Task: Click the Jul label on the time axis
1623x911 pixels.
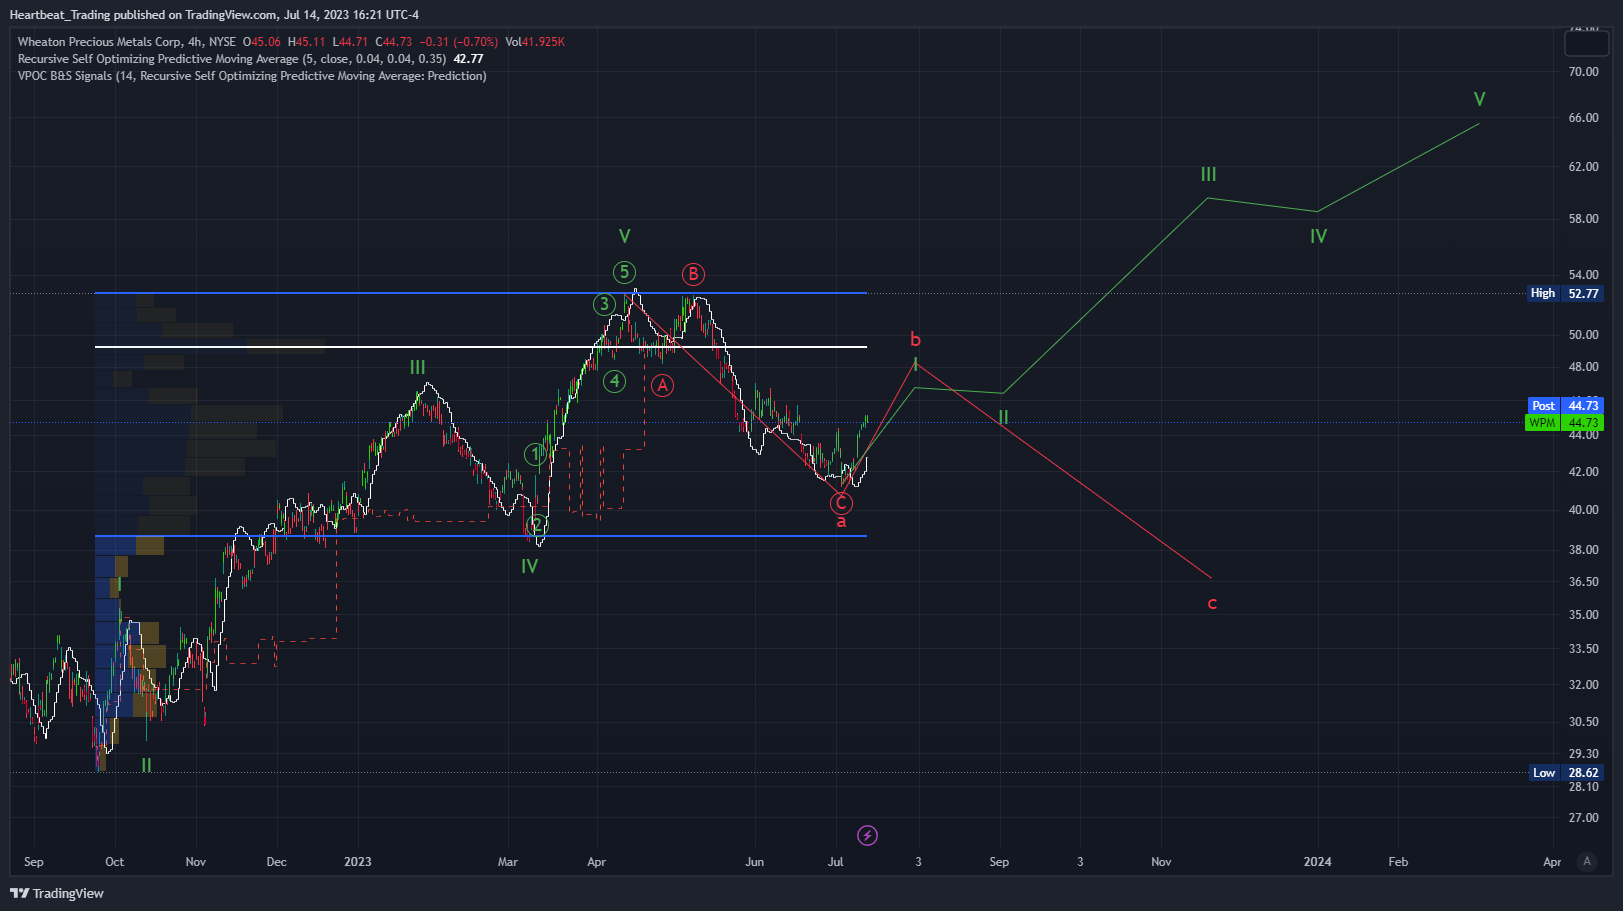Action: pyautogui.click(x=835, y=861)
